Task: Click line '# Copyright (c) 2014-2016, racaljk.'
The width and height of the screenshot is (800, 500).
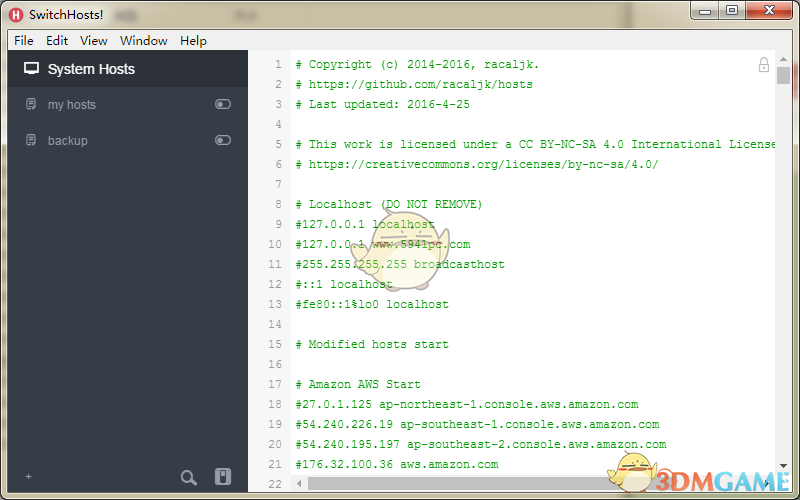Action: (x=417, y=65)
